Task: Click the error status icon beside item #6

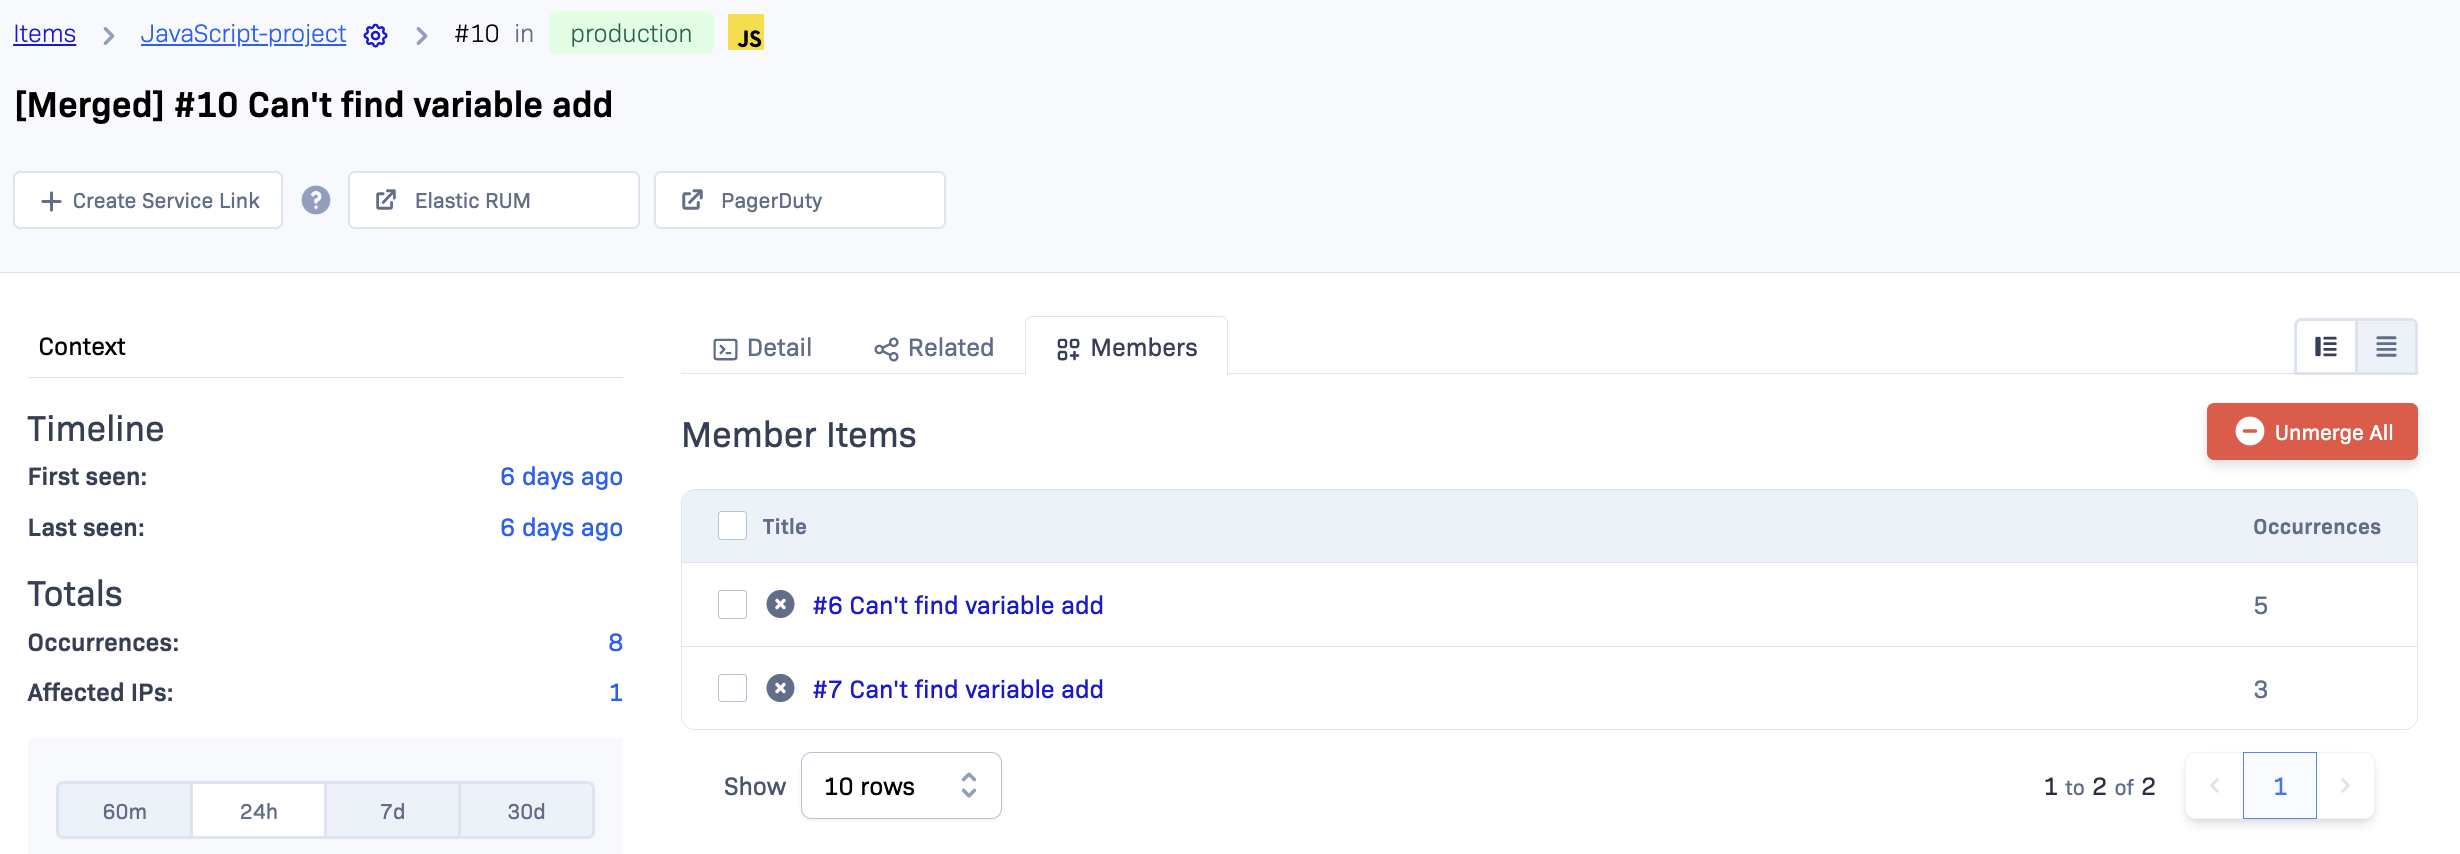Action: point(780,605)
